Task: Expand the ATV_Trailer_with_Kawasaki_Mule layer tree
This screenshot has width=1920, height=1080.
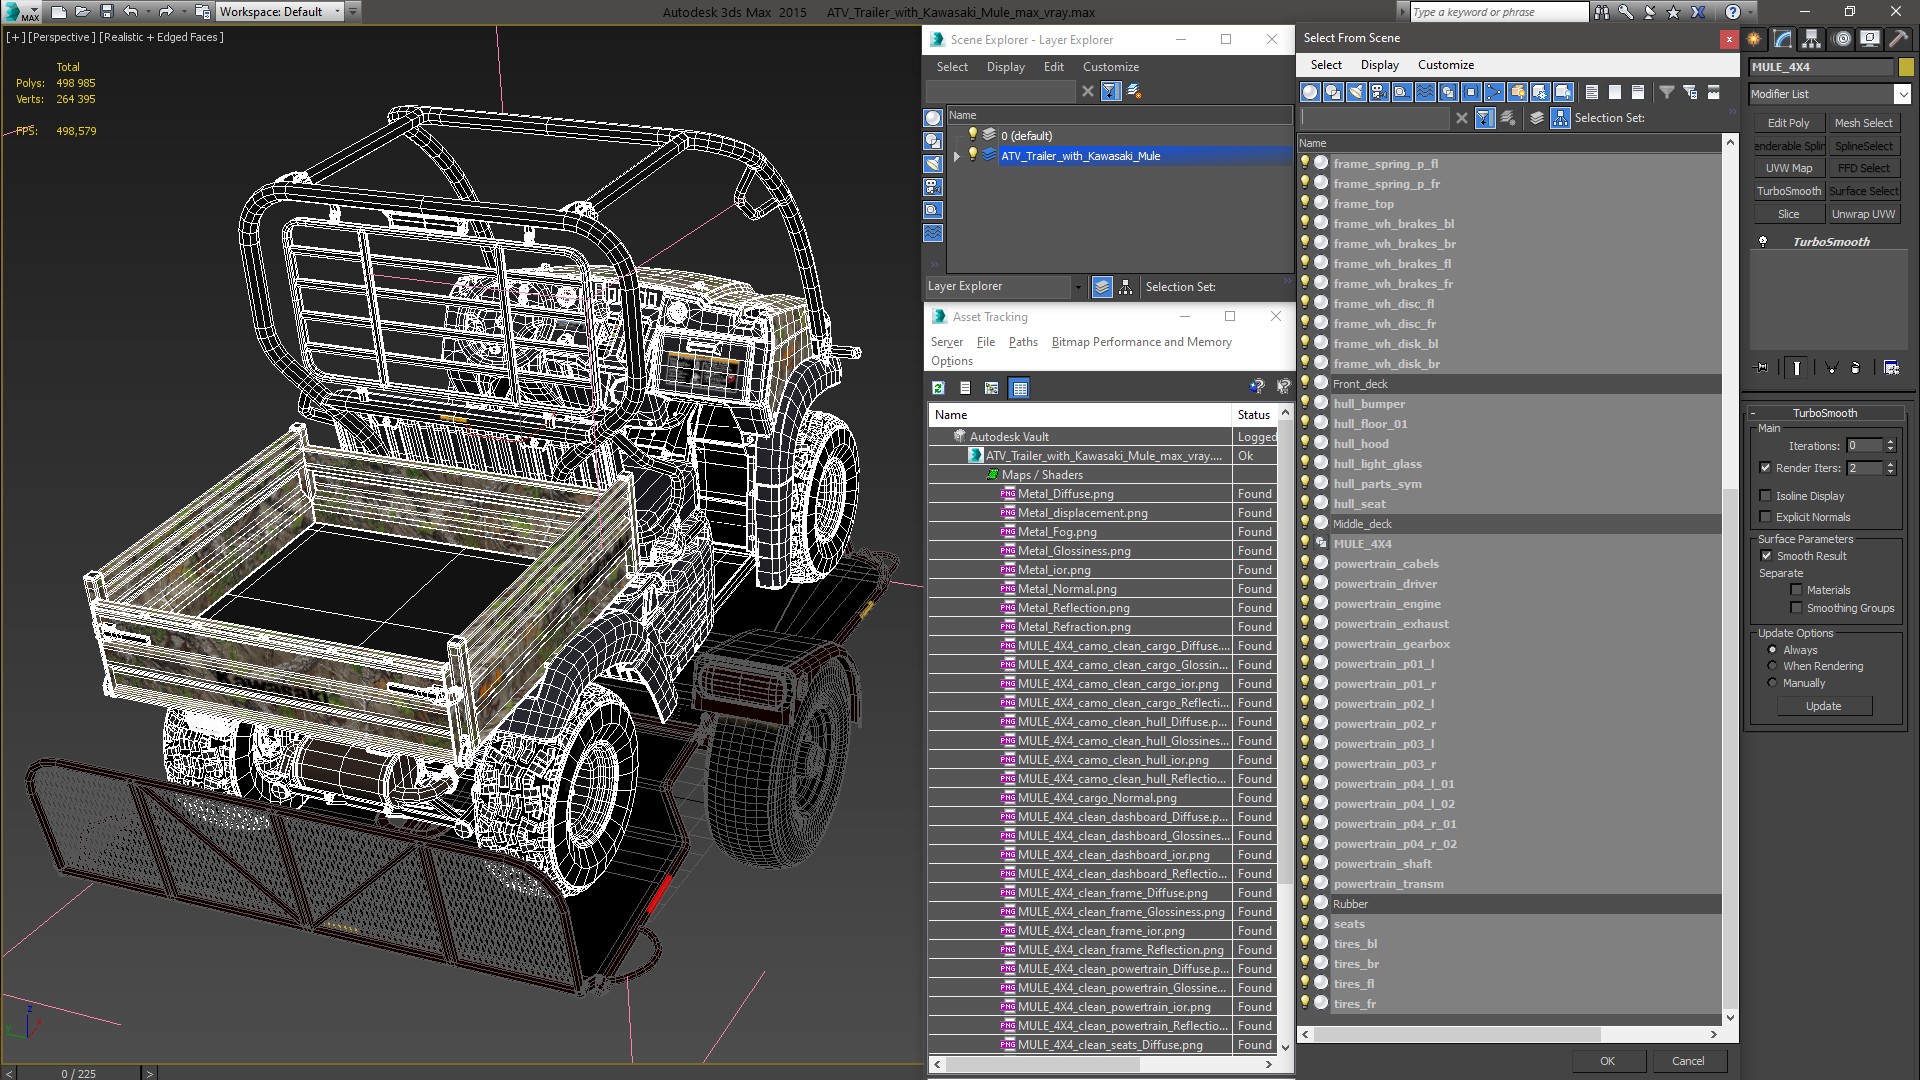Action: (x=957, y=155)
